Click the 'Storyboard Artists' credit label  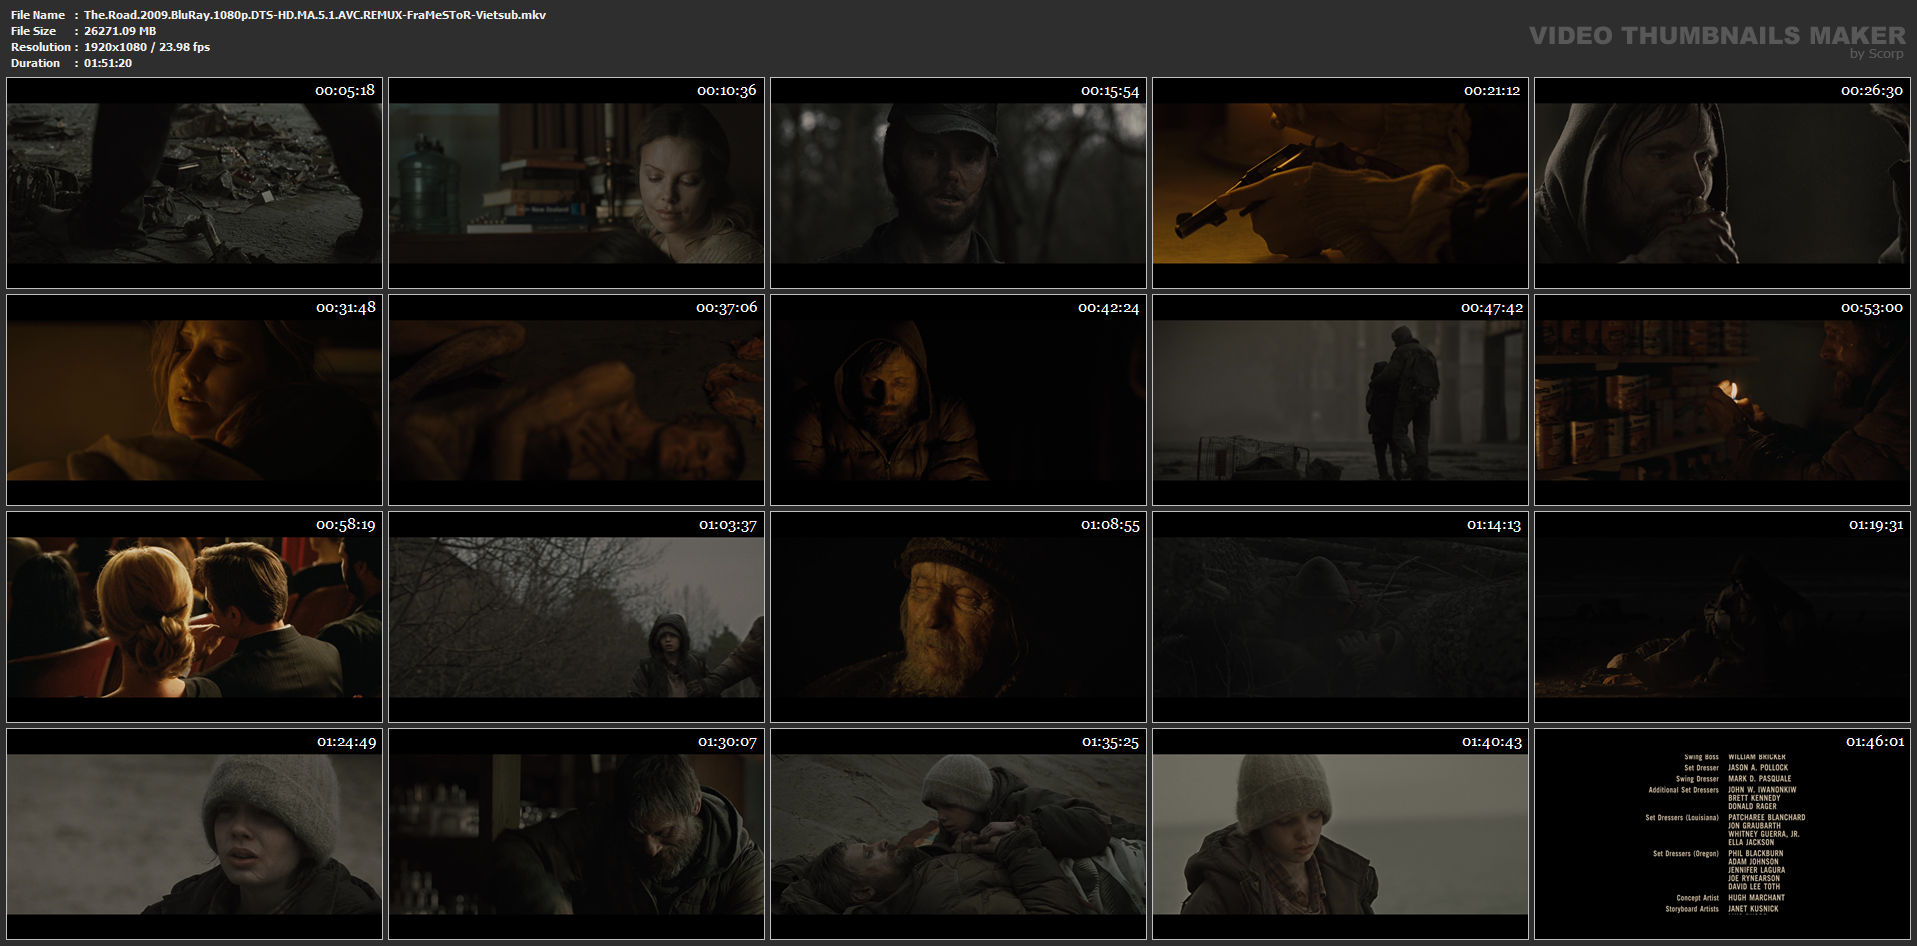(1692, 909)
